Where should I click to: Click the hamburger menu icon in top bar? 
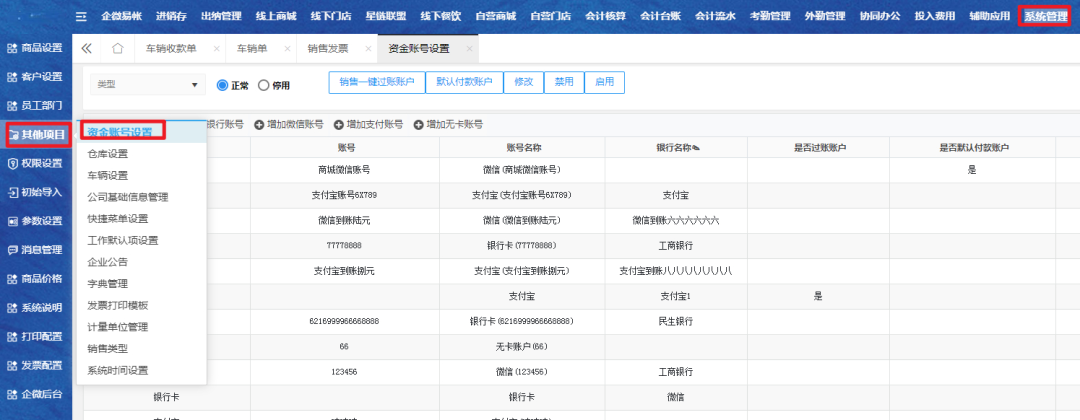coord(81,16)
